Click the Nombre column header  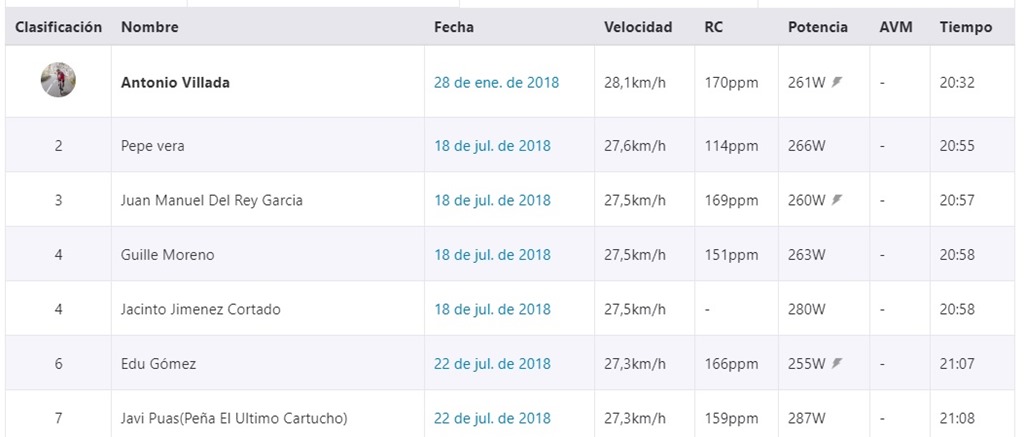[150, 27]
